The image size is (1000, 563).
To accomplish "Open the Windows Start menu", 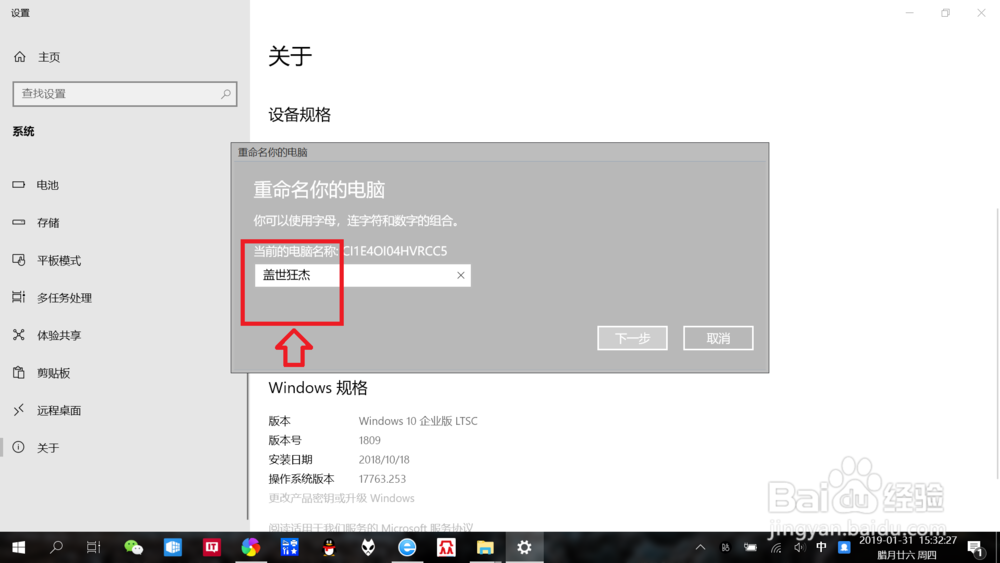I will coord(18,547).
